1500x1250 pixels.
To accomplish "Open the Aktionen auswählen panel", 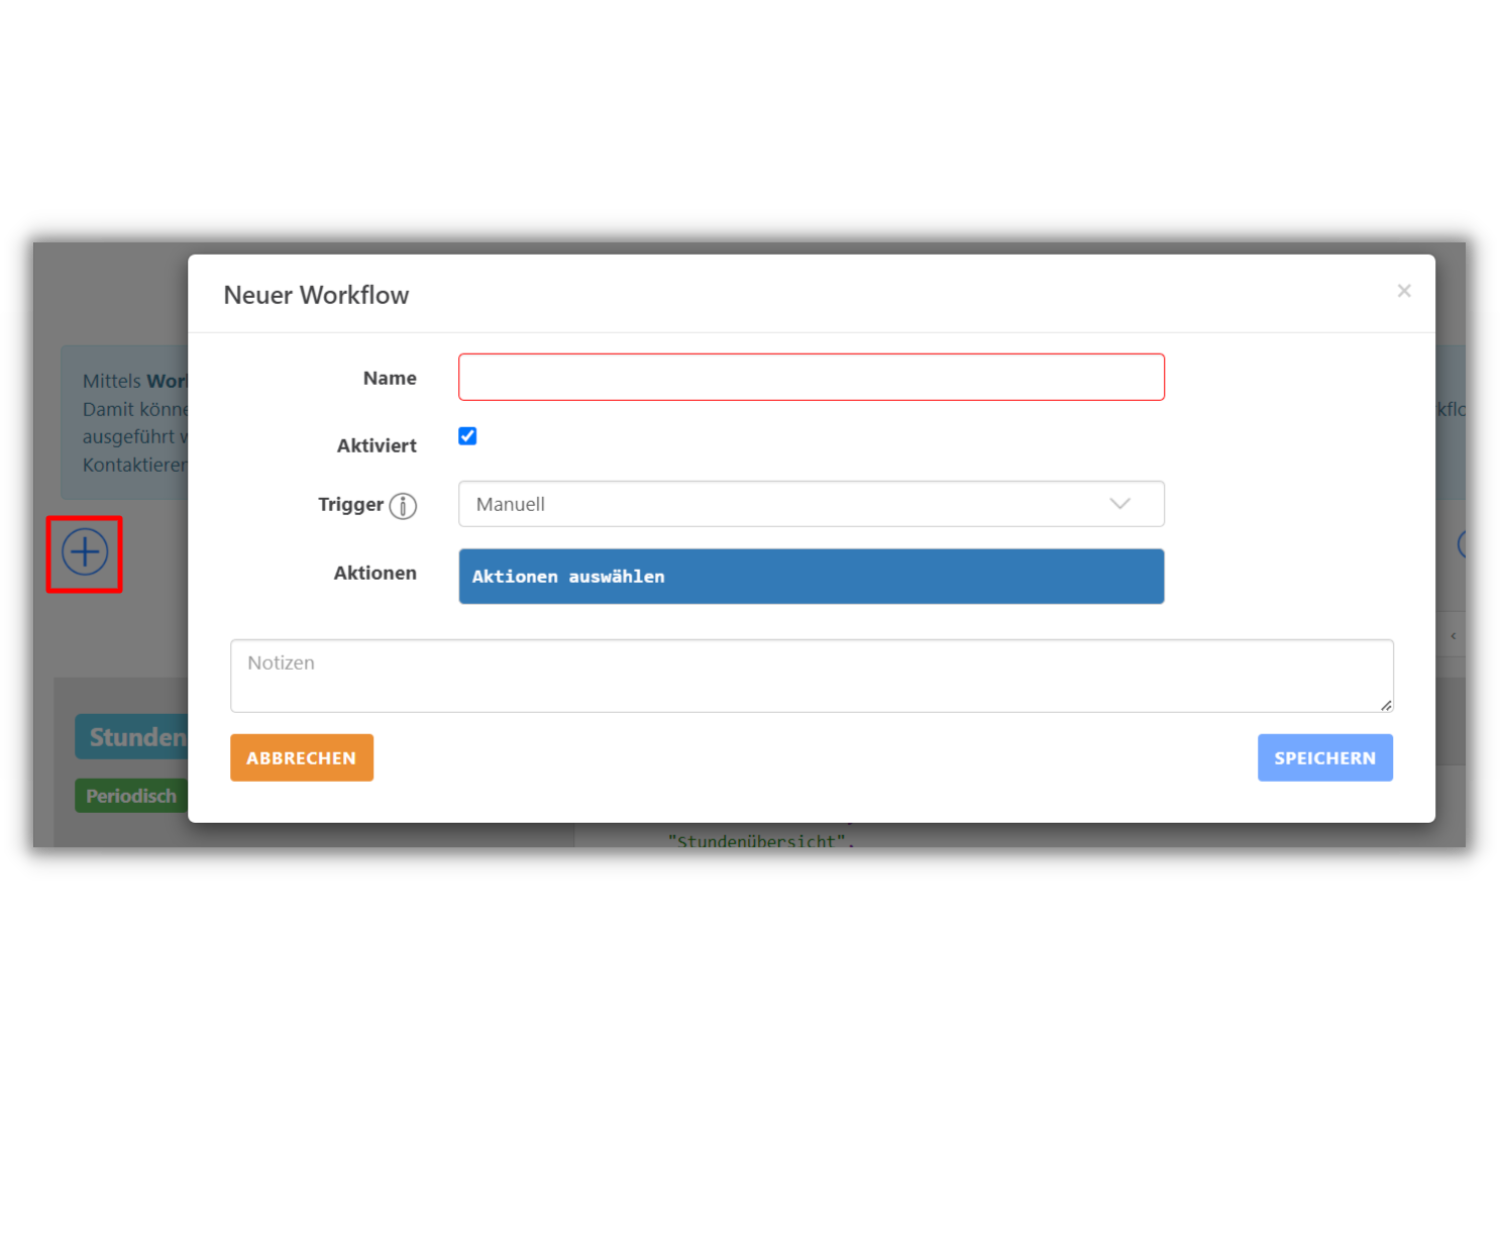I will pyautogui.click(x=810, y=576).
